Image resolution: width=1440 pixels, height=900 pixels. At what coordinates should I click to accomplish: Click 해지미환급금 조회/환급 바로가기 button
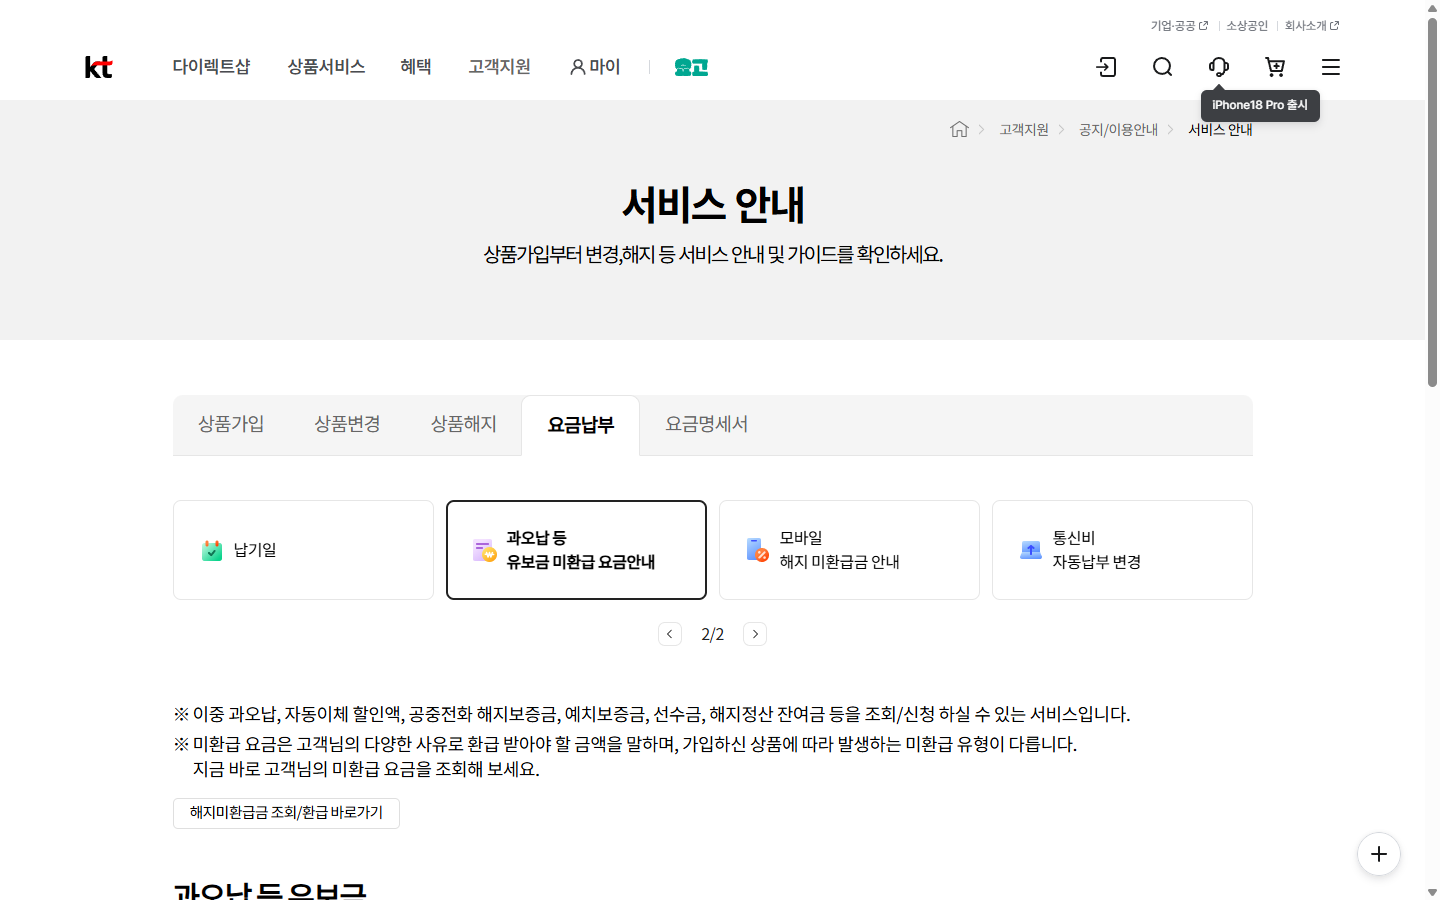click(x=286, y=813)
